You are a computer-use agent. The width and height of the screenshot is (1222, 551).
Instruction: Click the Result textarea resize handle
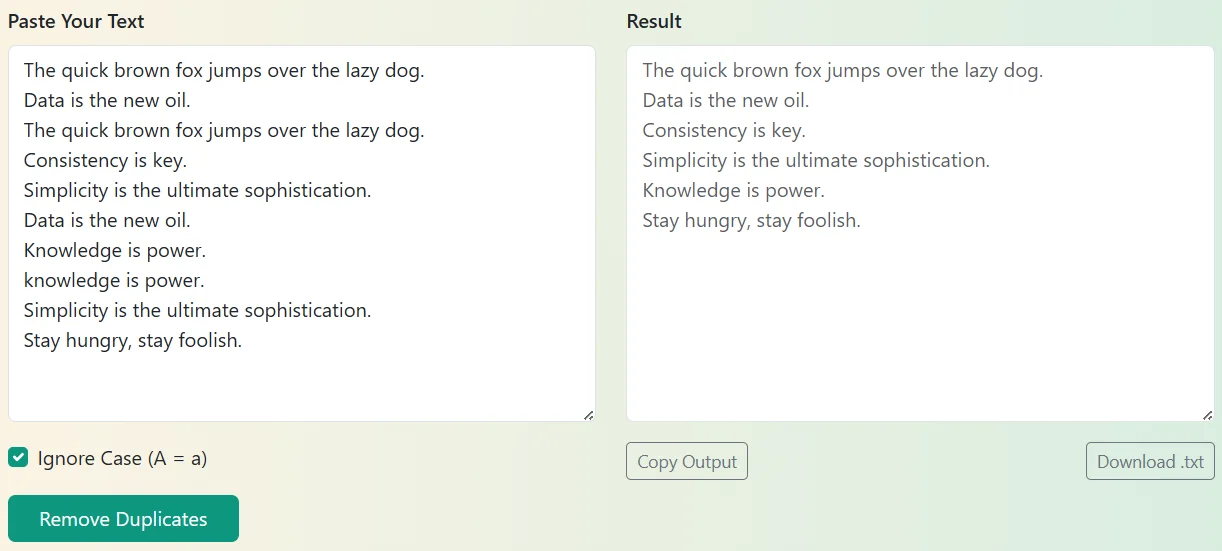[x=1207, y=414]
